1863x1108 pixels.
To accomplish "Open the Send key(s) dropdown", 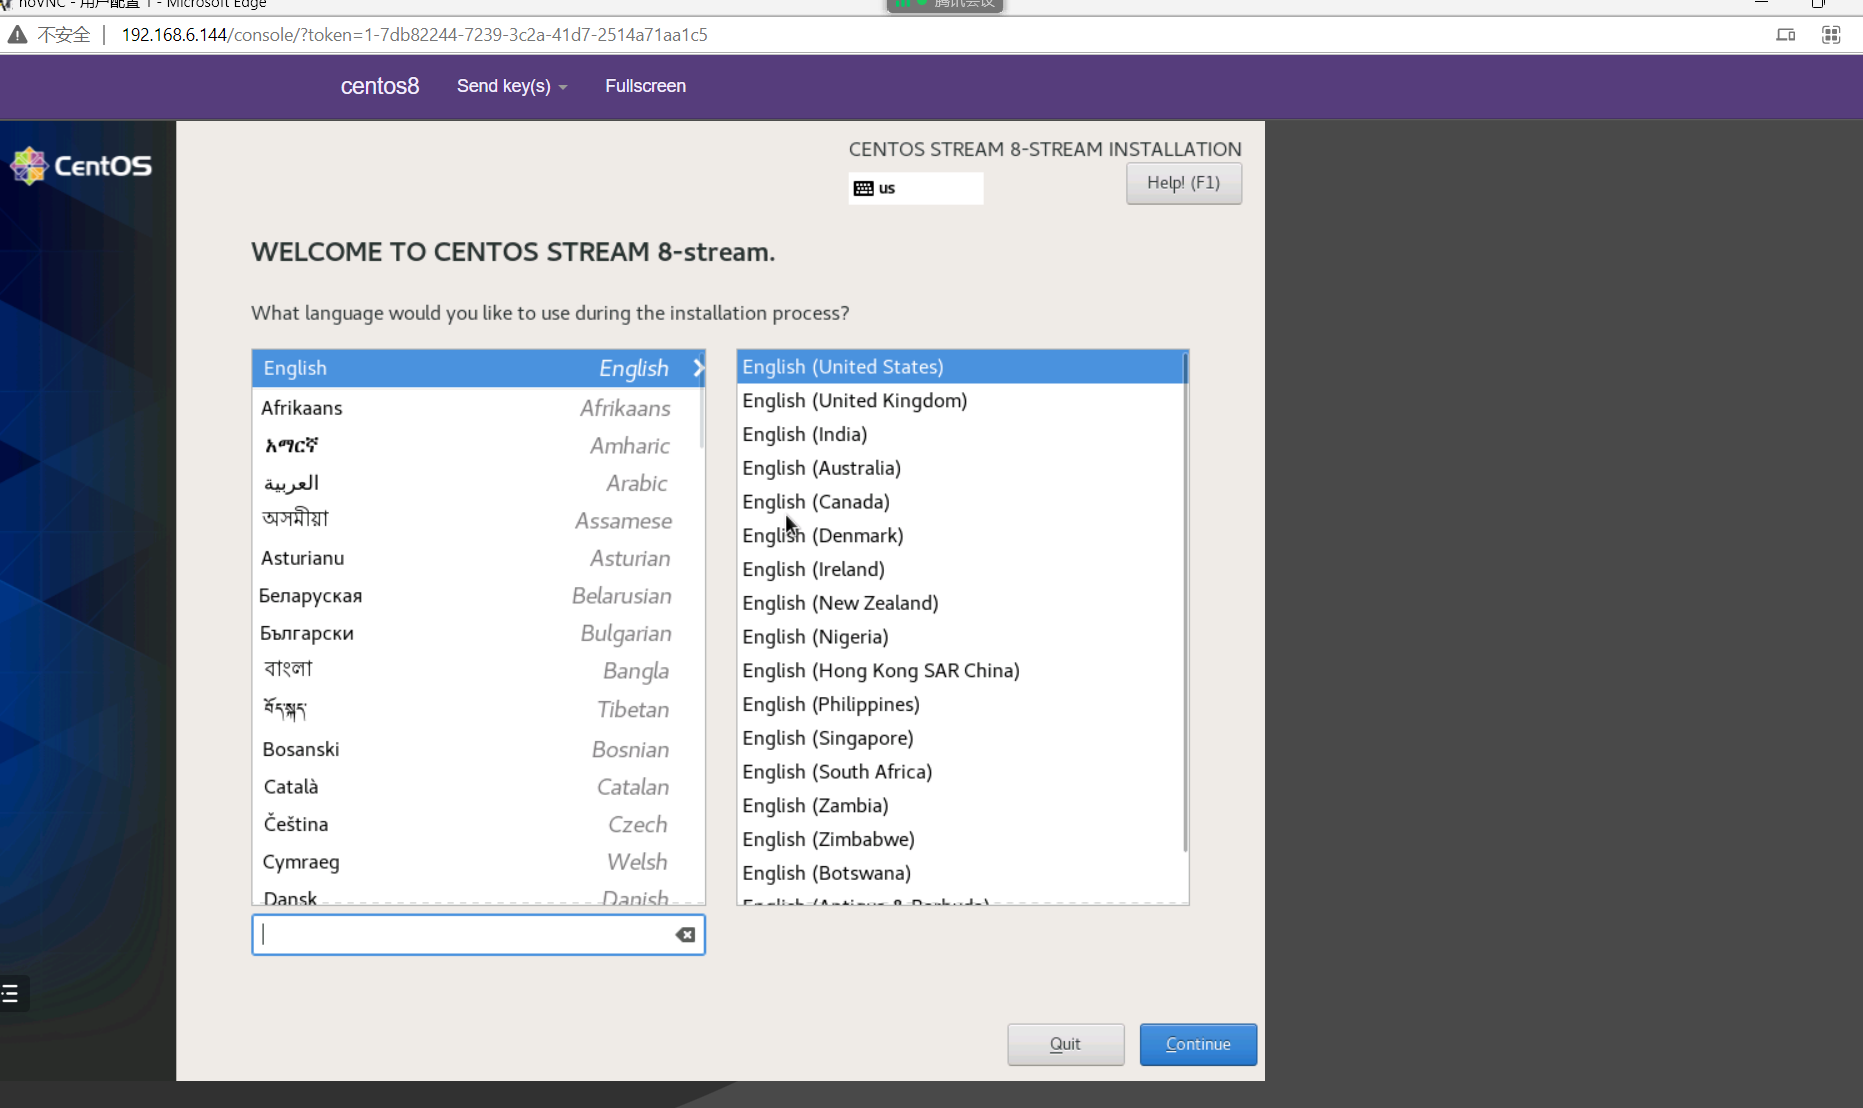I will pyautogui.click(x=512, y=86).
